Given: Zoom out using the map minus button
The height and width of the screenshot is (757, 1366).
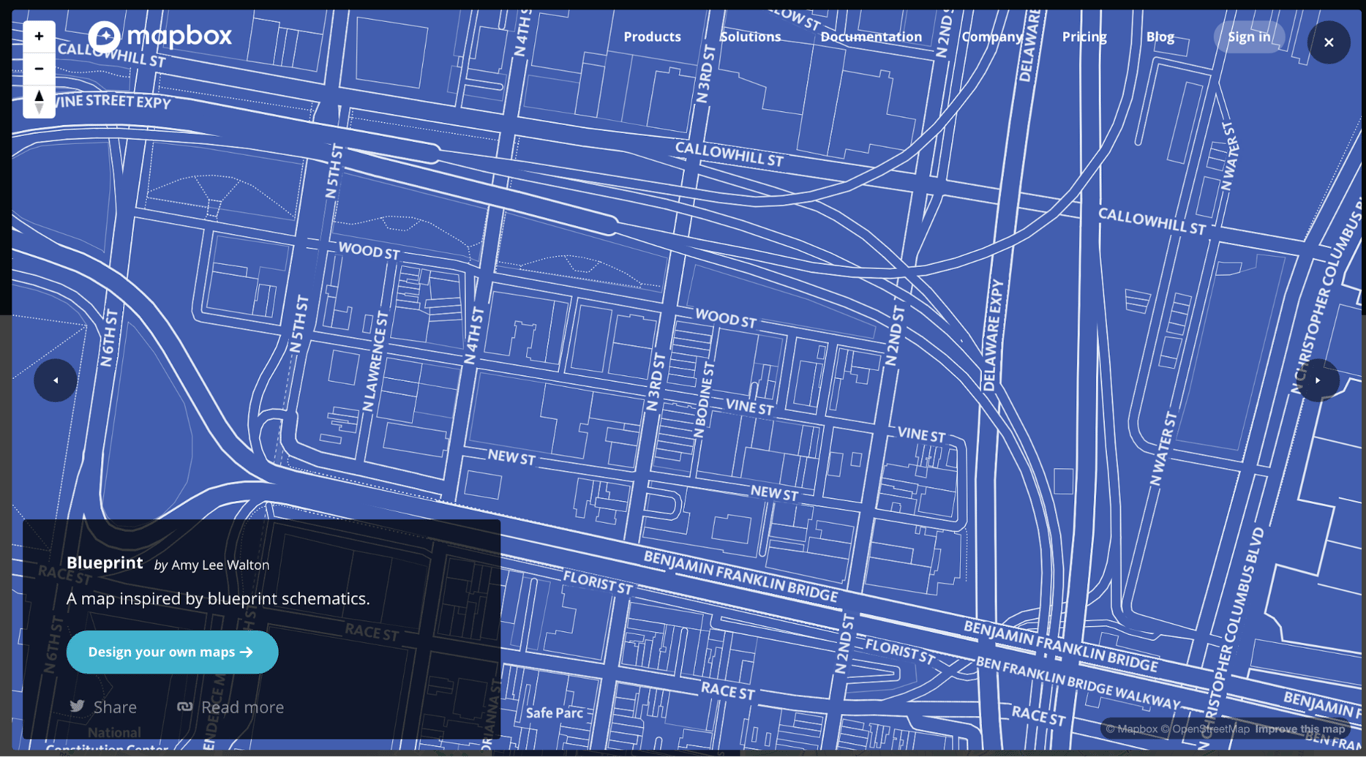Looking at the screenshot, I should [x=39, y=68].
